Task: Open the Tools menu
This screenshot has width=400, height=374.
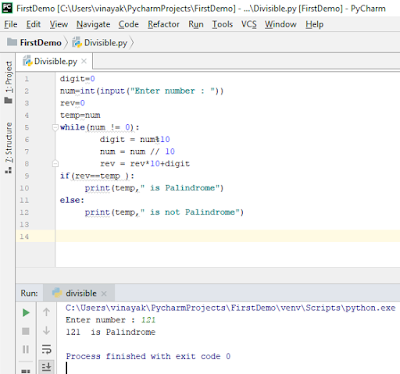Action: (x=222, y=24)
